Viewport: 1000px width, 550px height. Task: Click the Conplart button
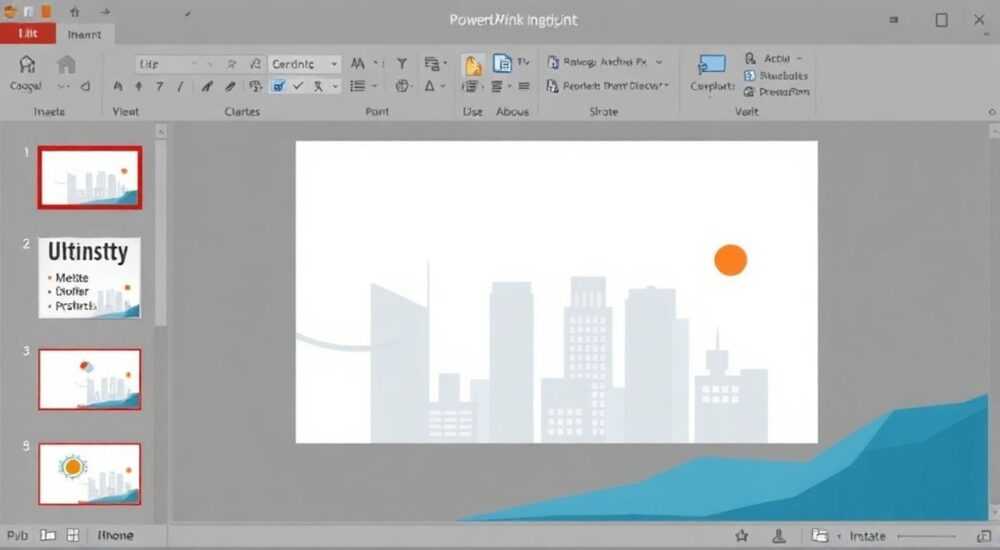(x=712, y=73)
